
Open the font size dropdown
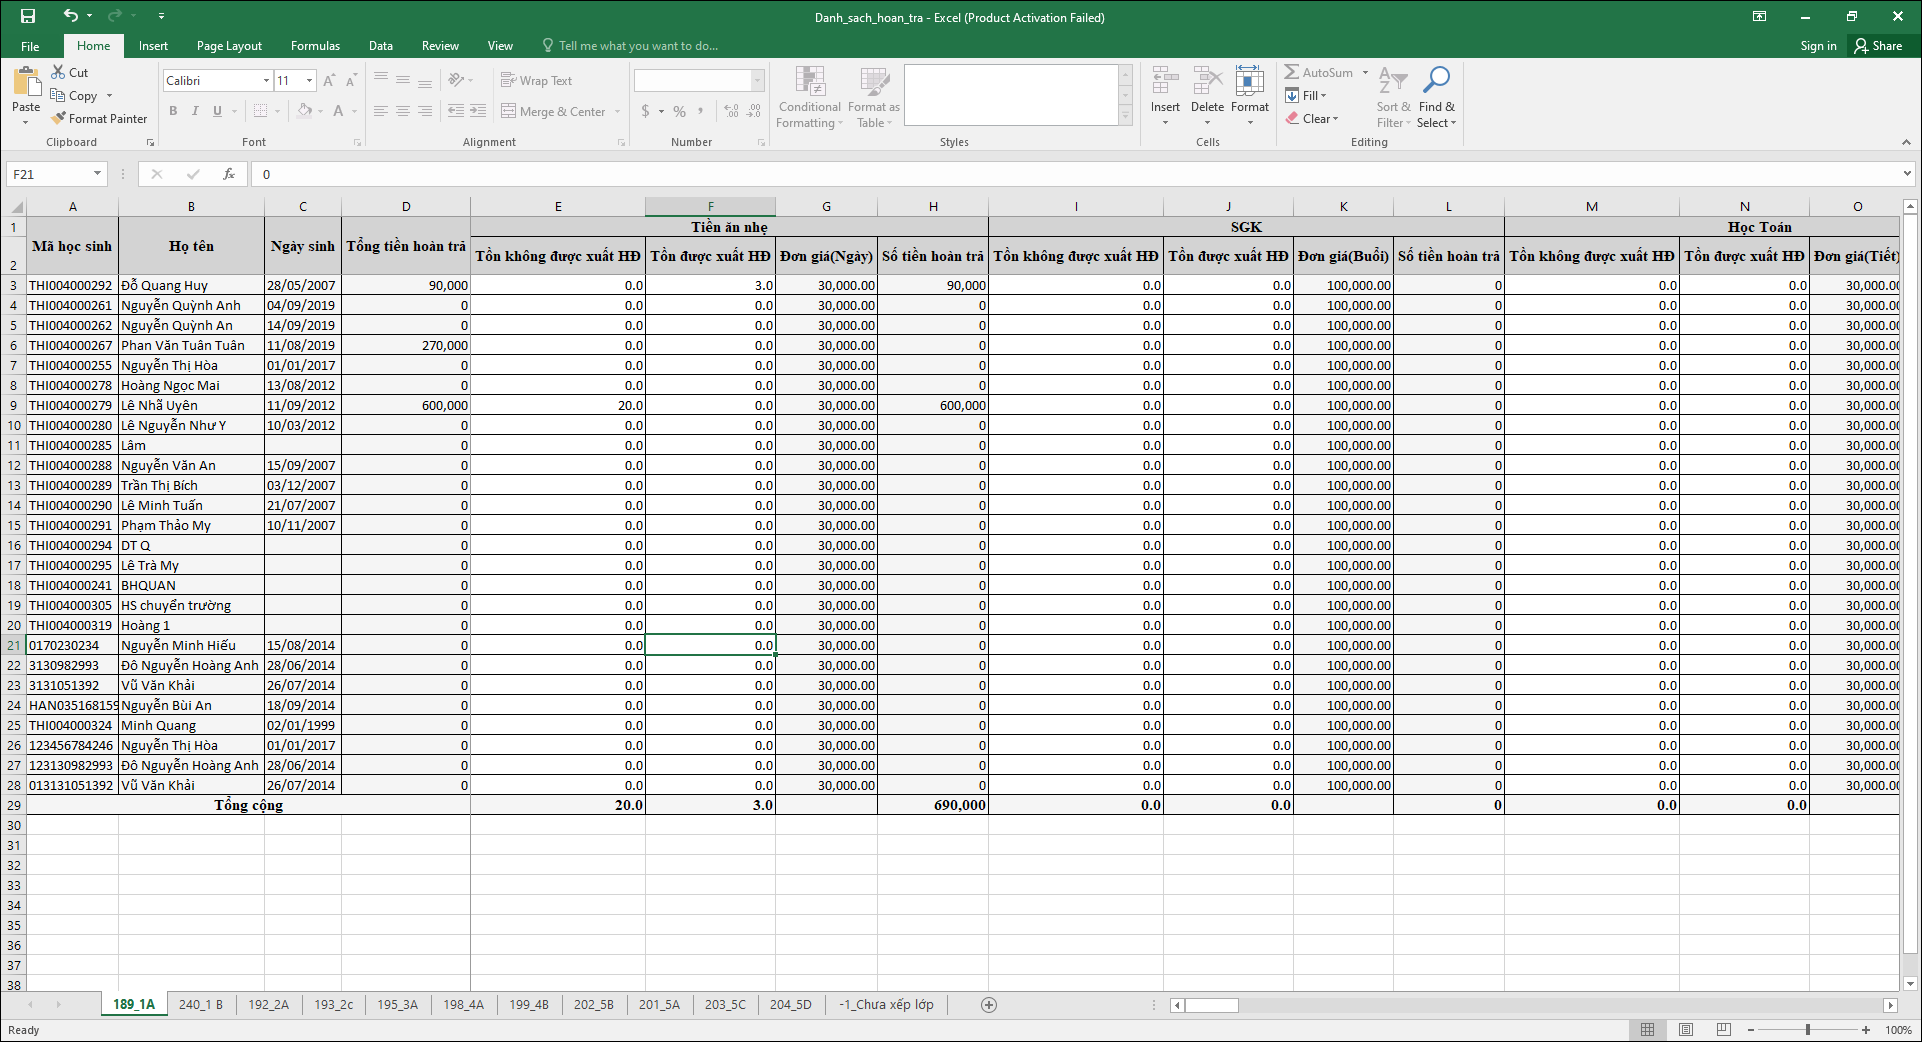click(x=310, y=80)
